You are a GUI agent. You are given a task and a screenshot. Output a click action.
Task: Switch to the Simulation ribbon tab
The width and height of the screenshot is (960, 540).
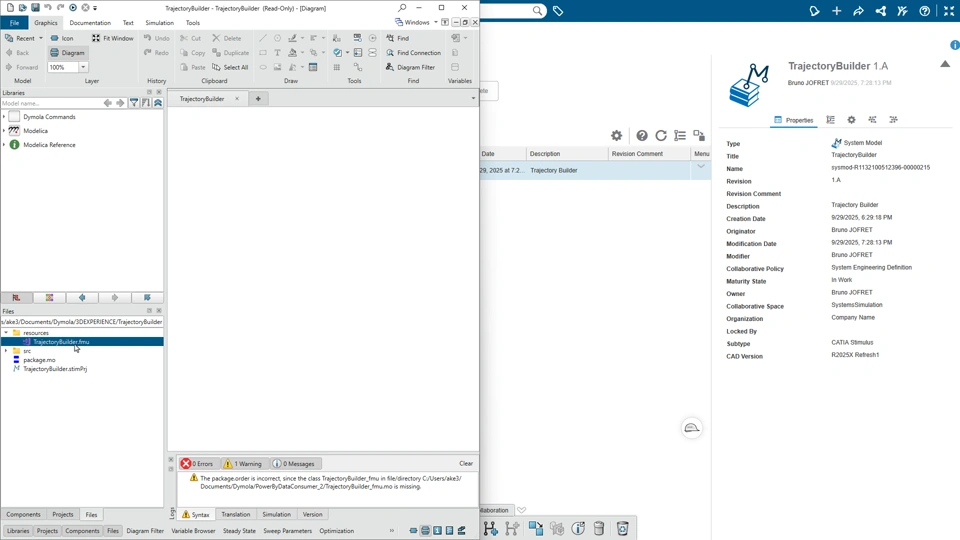point(159,23)
